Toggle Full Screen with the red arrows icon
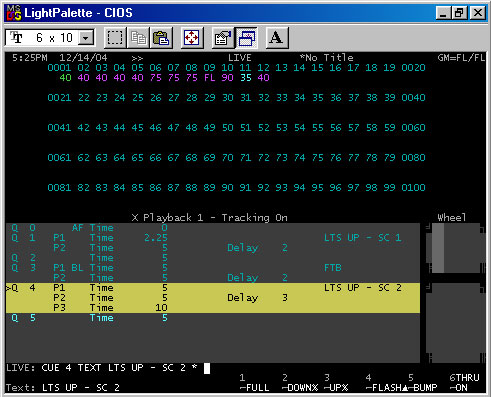The width and height of the screenshot is (491, 397). (192, 38)
